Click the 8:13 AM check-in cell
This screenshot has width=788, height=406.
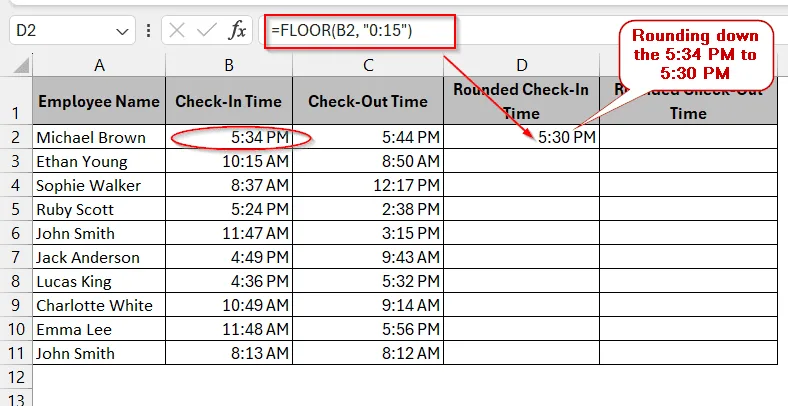(229, 353)
